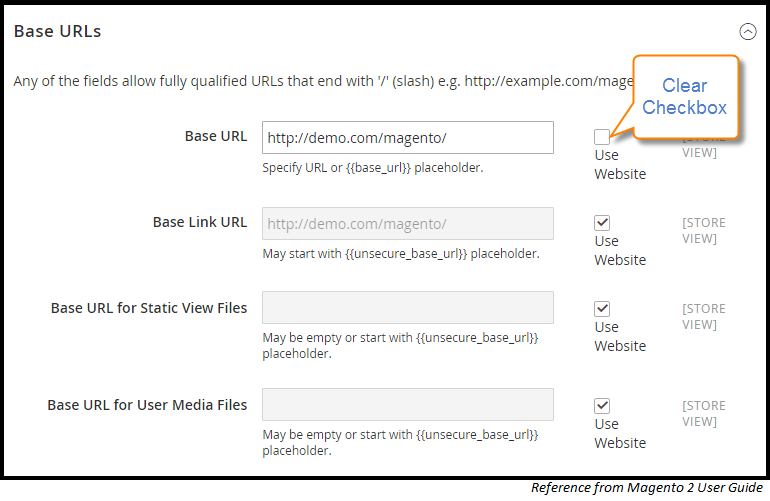
Task: Click Use Website text beside Base Link URL
Action: coord(620,250)
